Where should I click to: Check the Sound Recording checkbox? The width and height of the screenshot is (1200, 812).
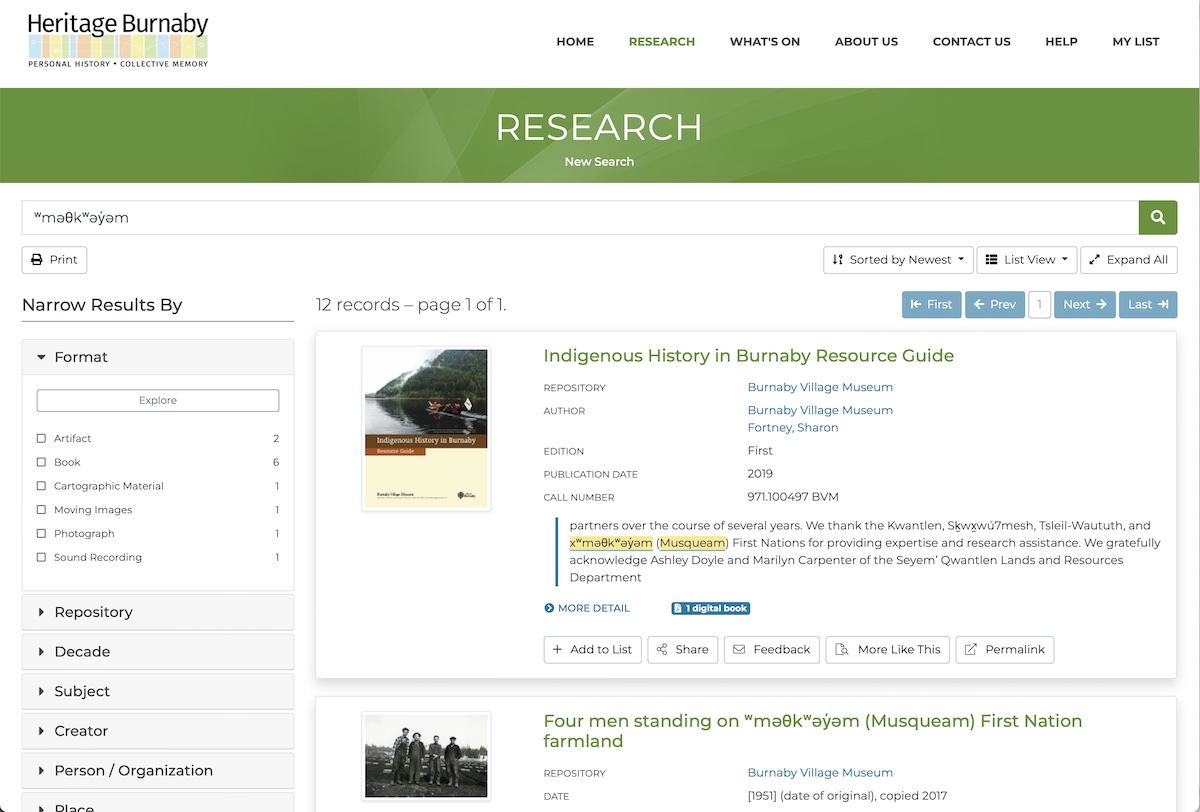click(41, 558)
